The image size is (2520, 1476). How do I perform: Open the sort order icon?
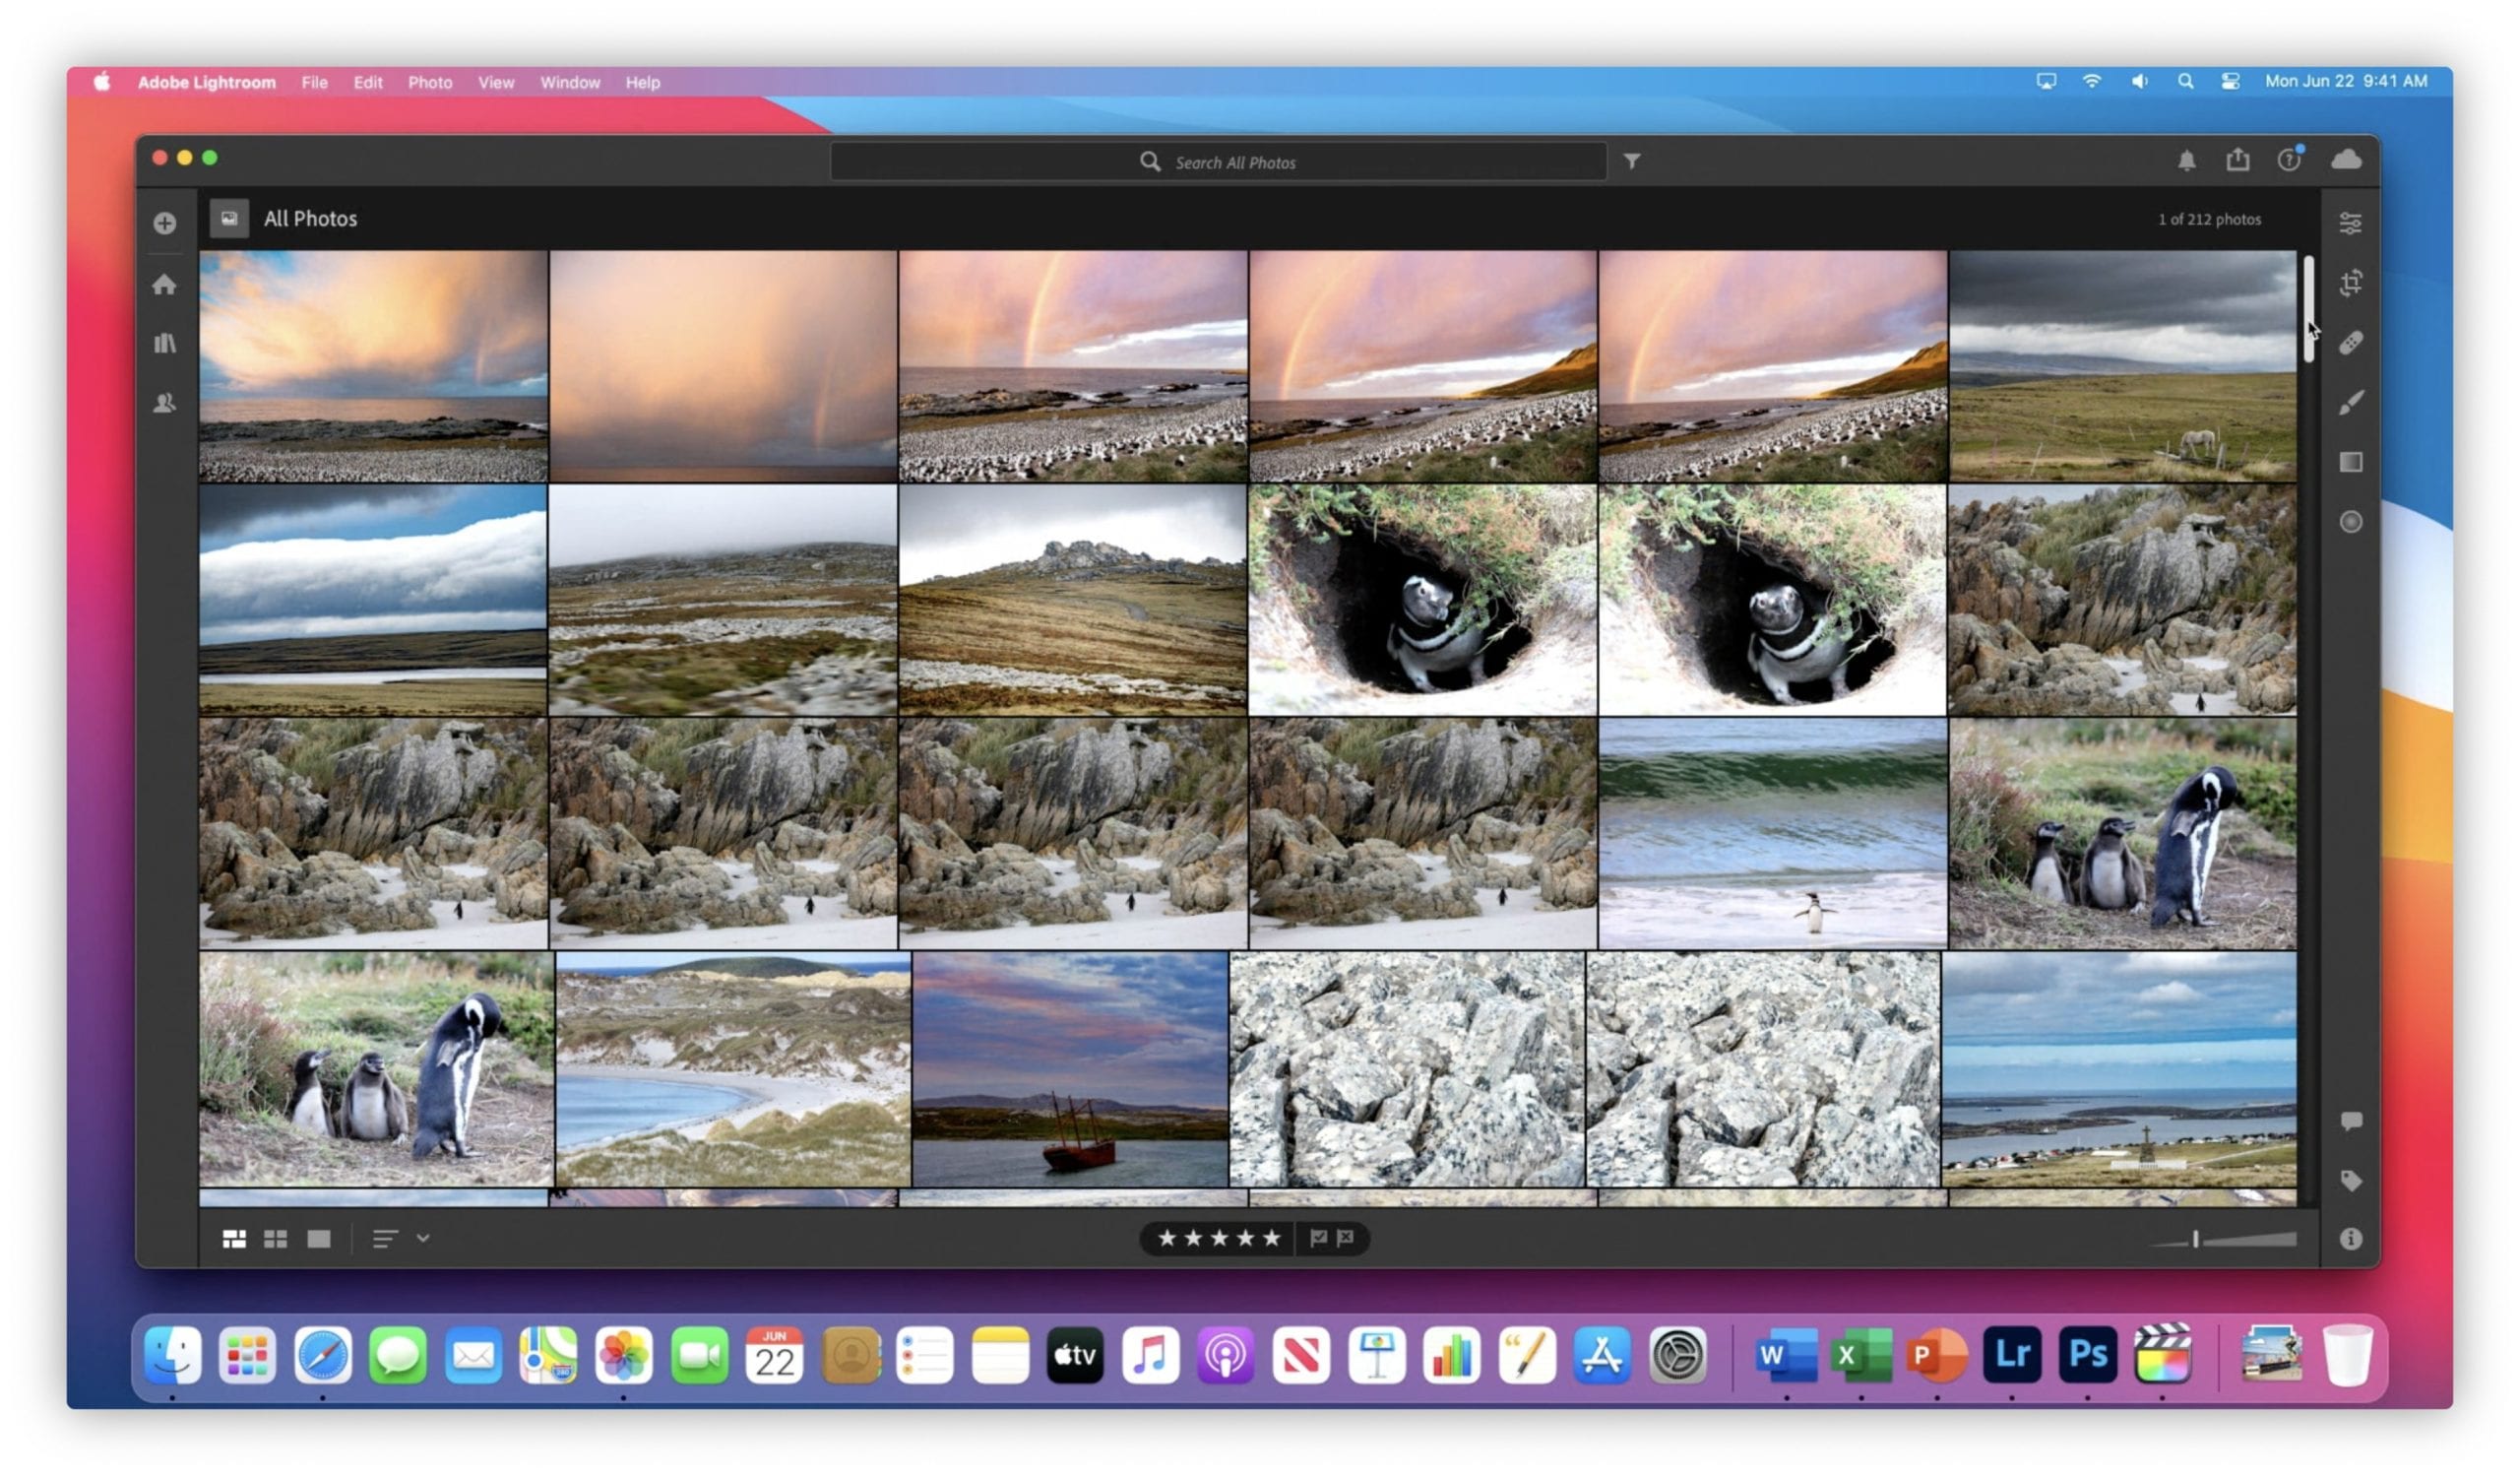(x=385, y=1240)
